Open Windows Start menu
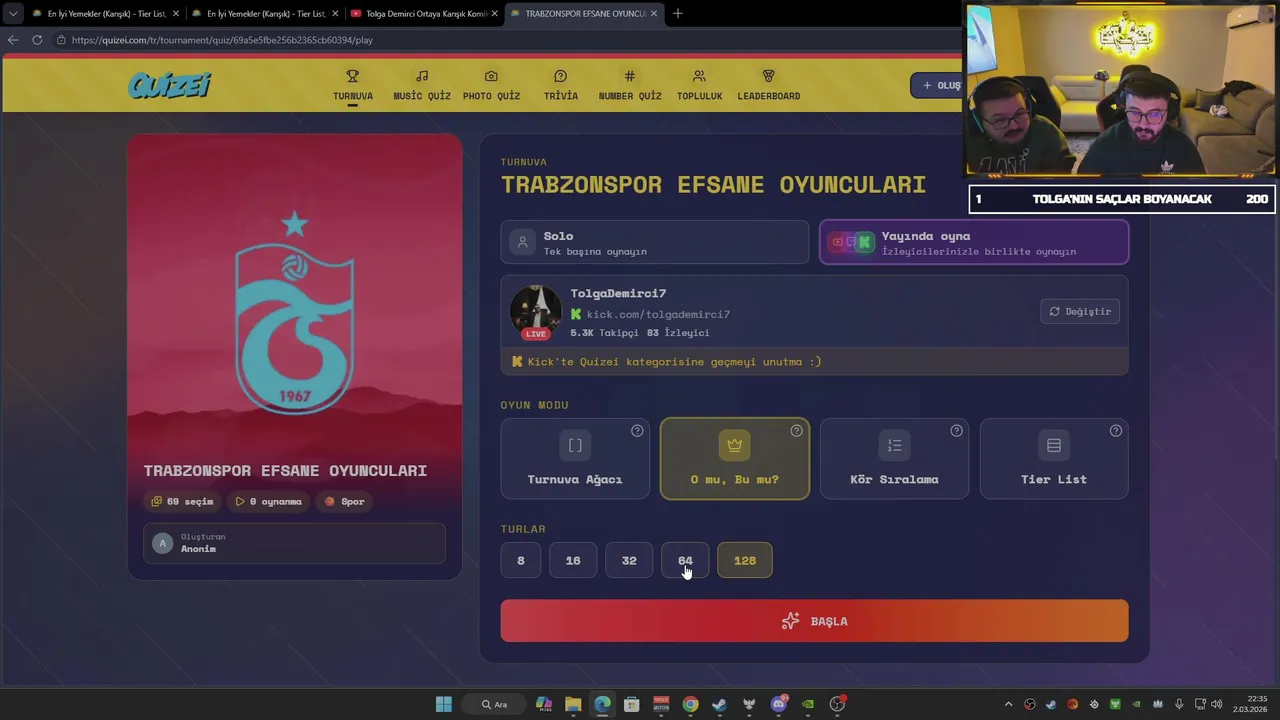This screenshot has height=720, width=1280. point(443,704)
